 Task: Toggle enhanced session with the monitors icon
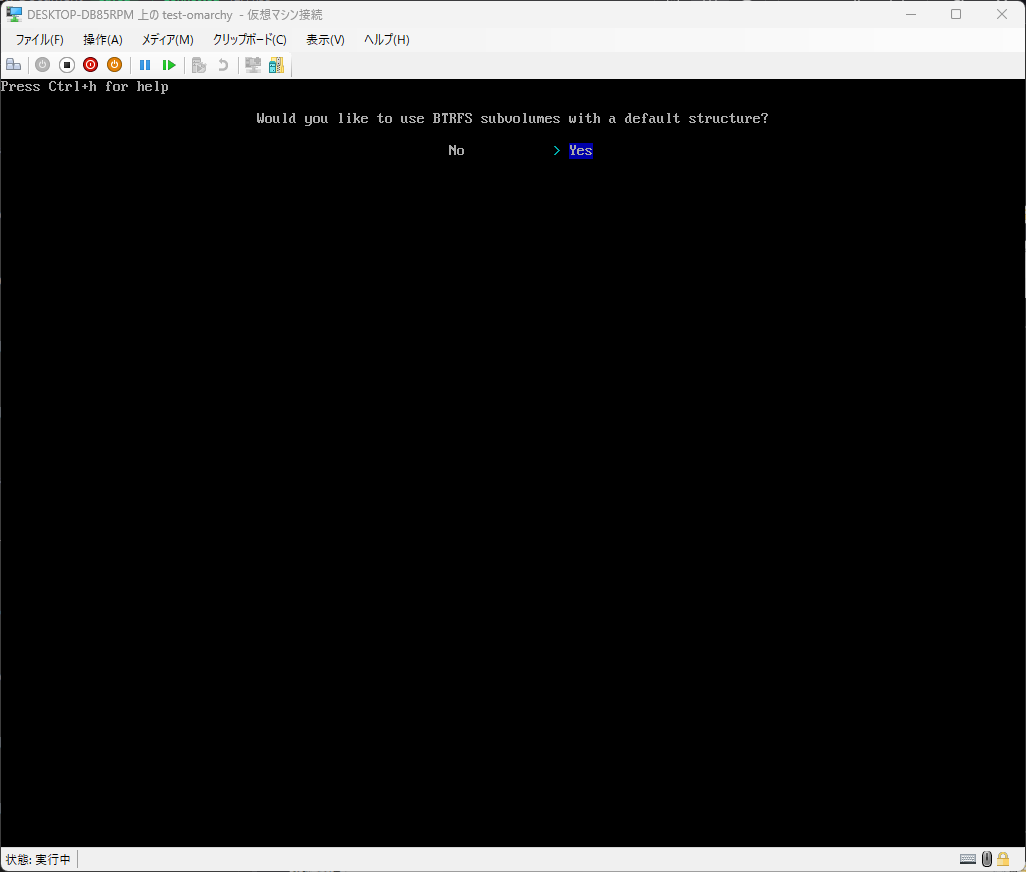click(x=253, y=65)
